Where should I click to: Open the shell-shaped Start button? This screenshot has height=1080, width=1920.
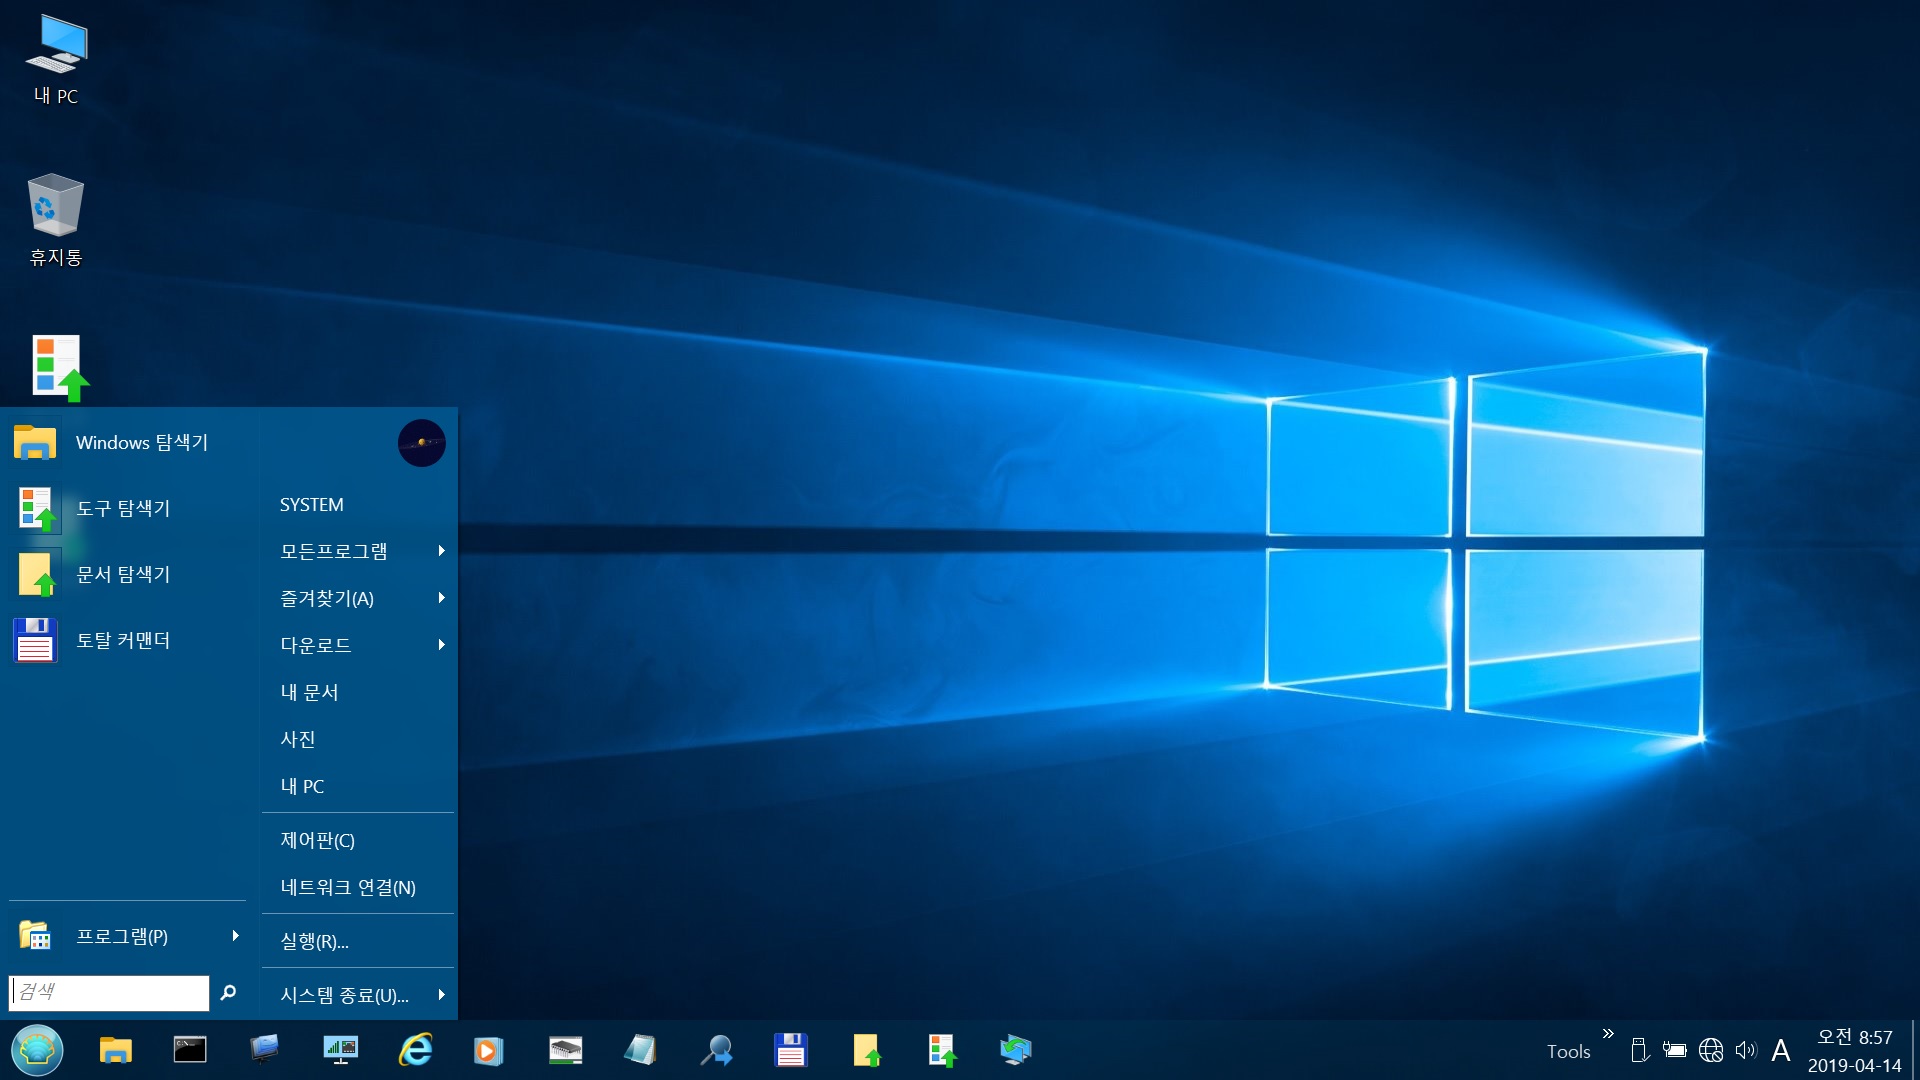click(x=37, y=1050)
